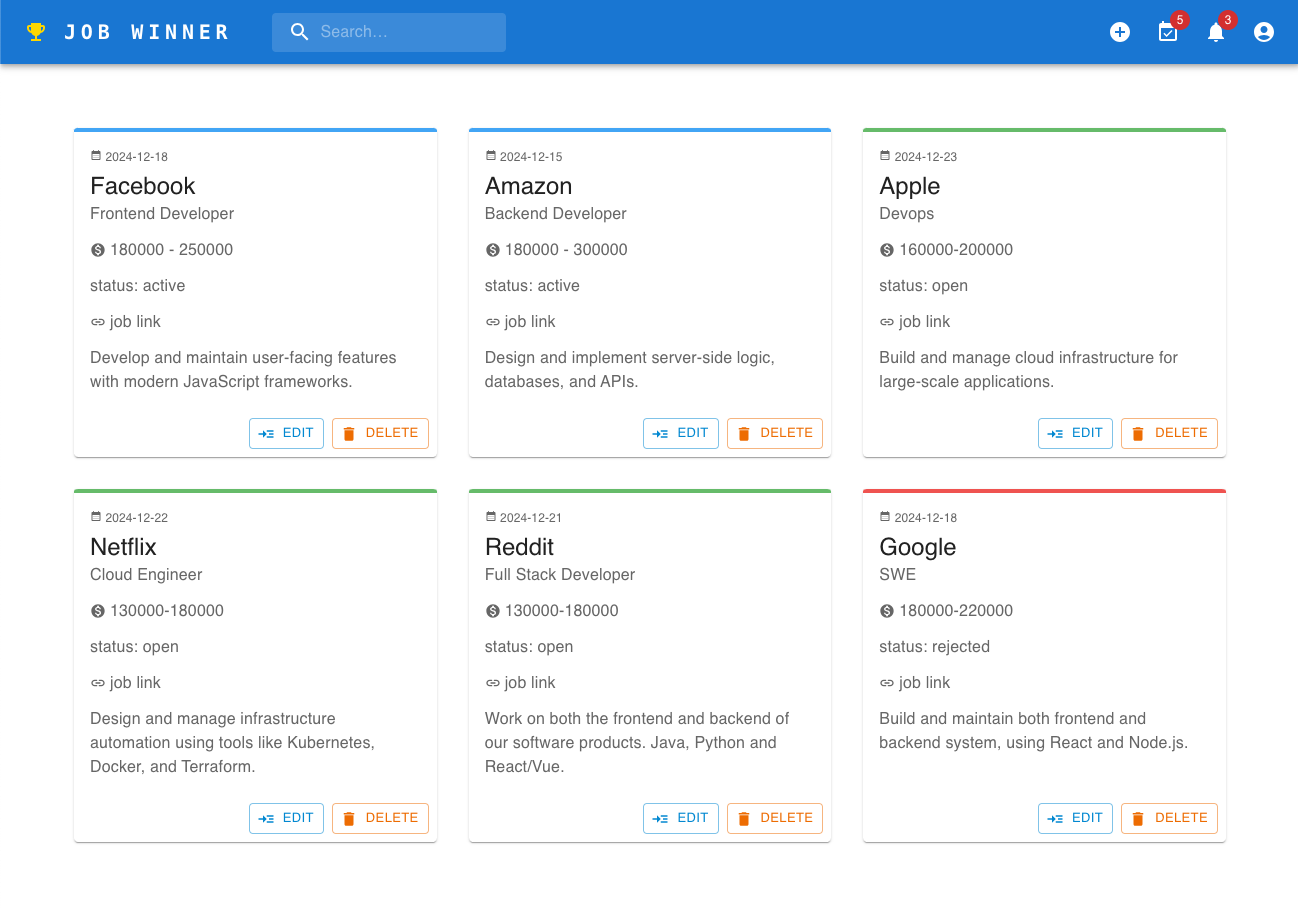Edit the Google job card
Screen dimensions: 1298x910
point(1075,818)
